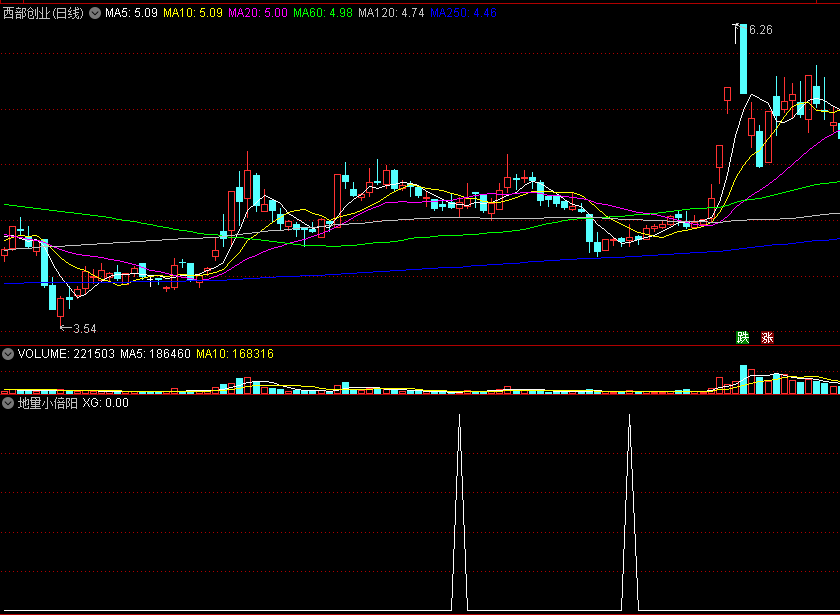Click the 西部创业(日线) chart title
This screenshot has width=840, height=615.
[43, 13]
